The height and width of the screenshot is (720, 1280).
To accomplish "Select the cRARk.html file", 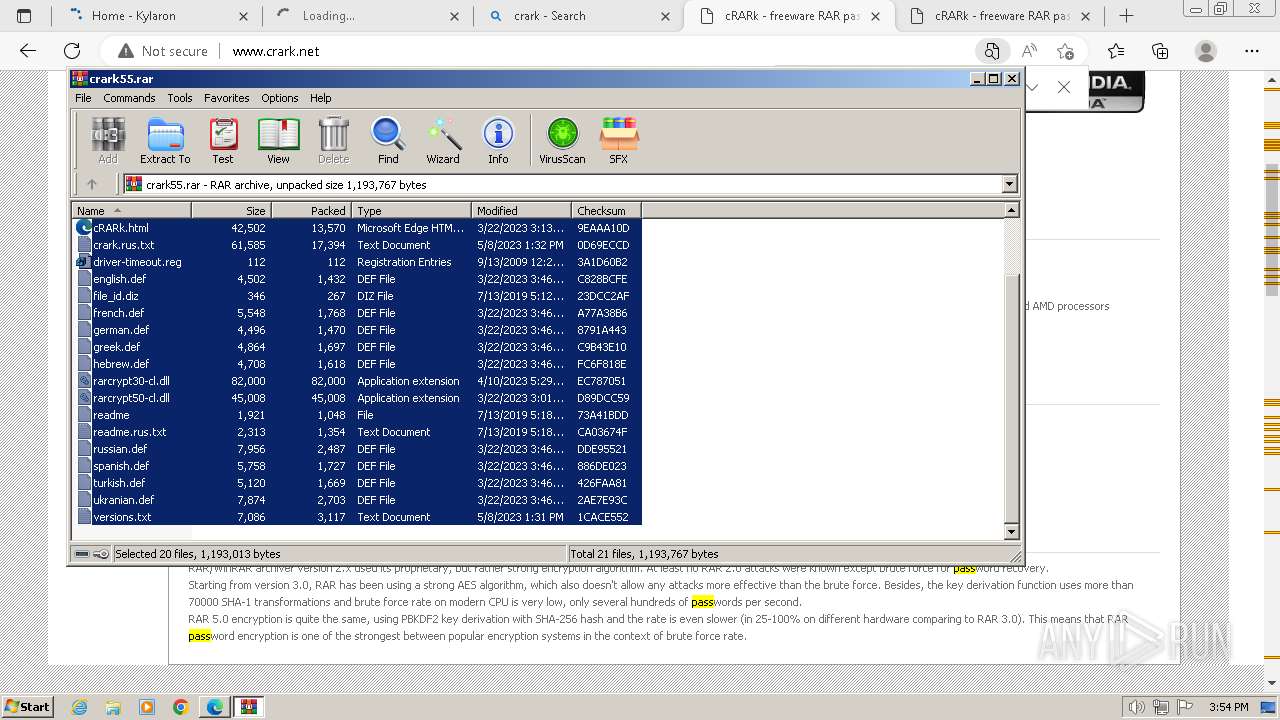I will point(120,228).
